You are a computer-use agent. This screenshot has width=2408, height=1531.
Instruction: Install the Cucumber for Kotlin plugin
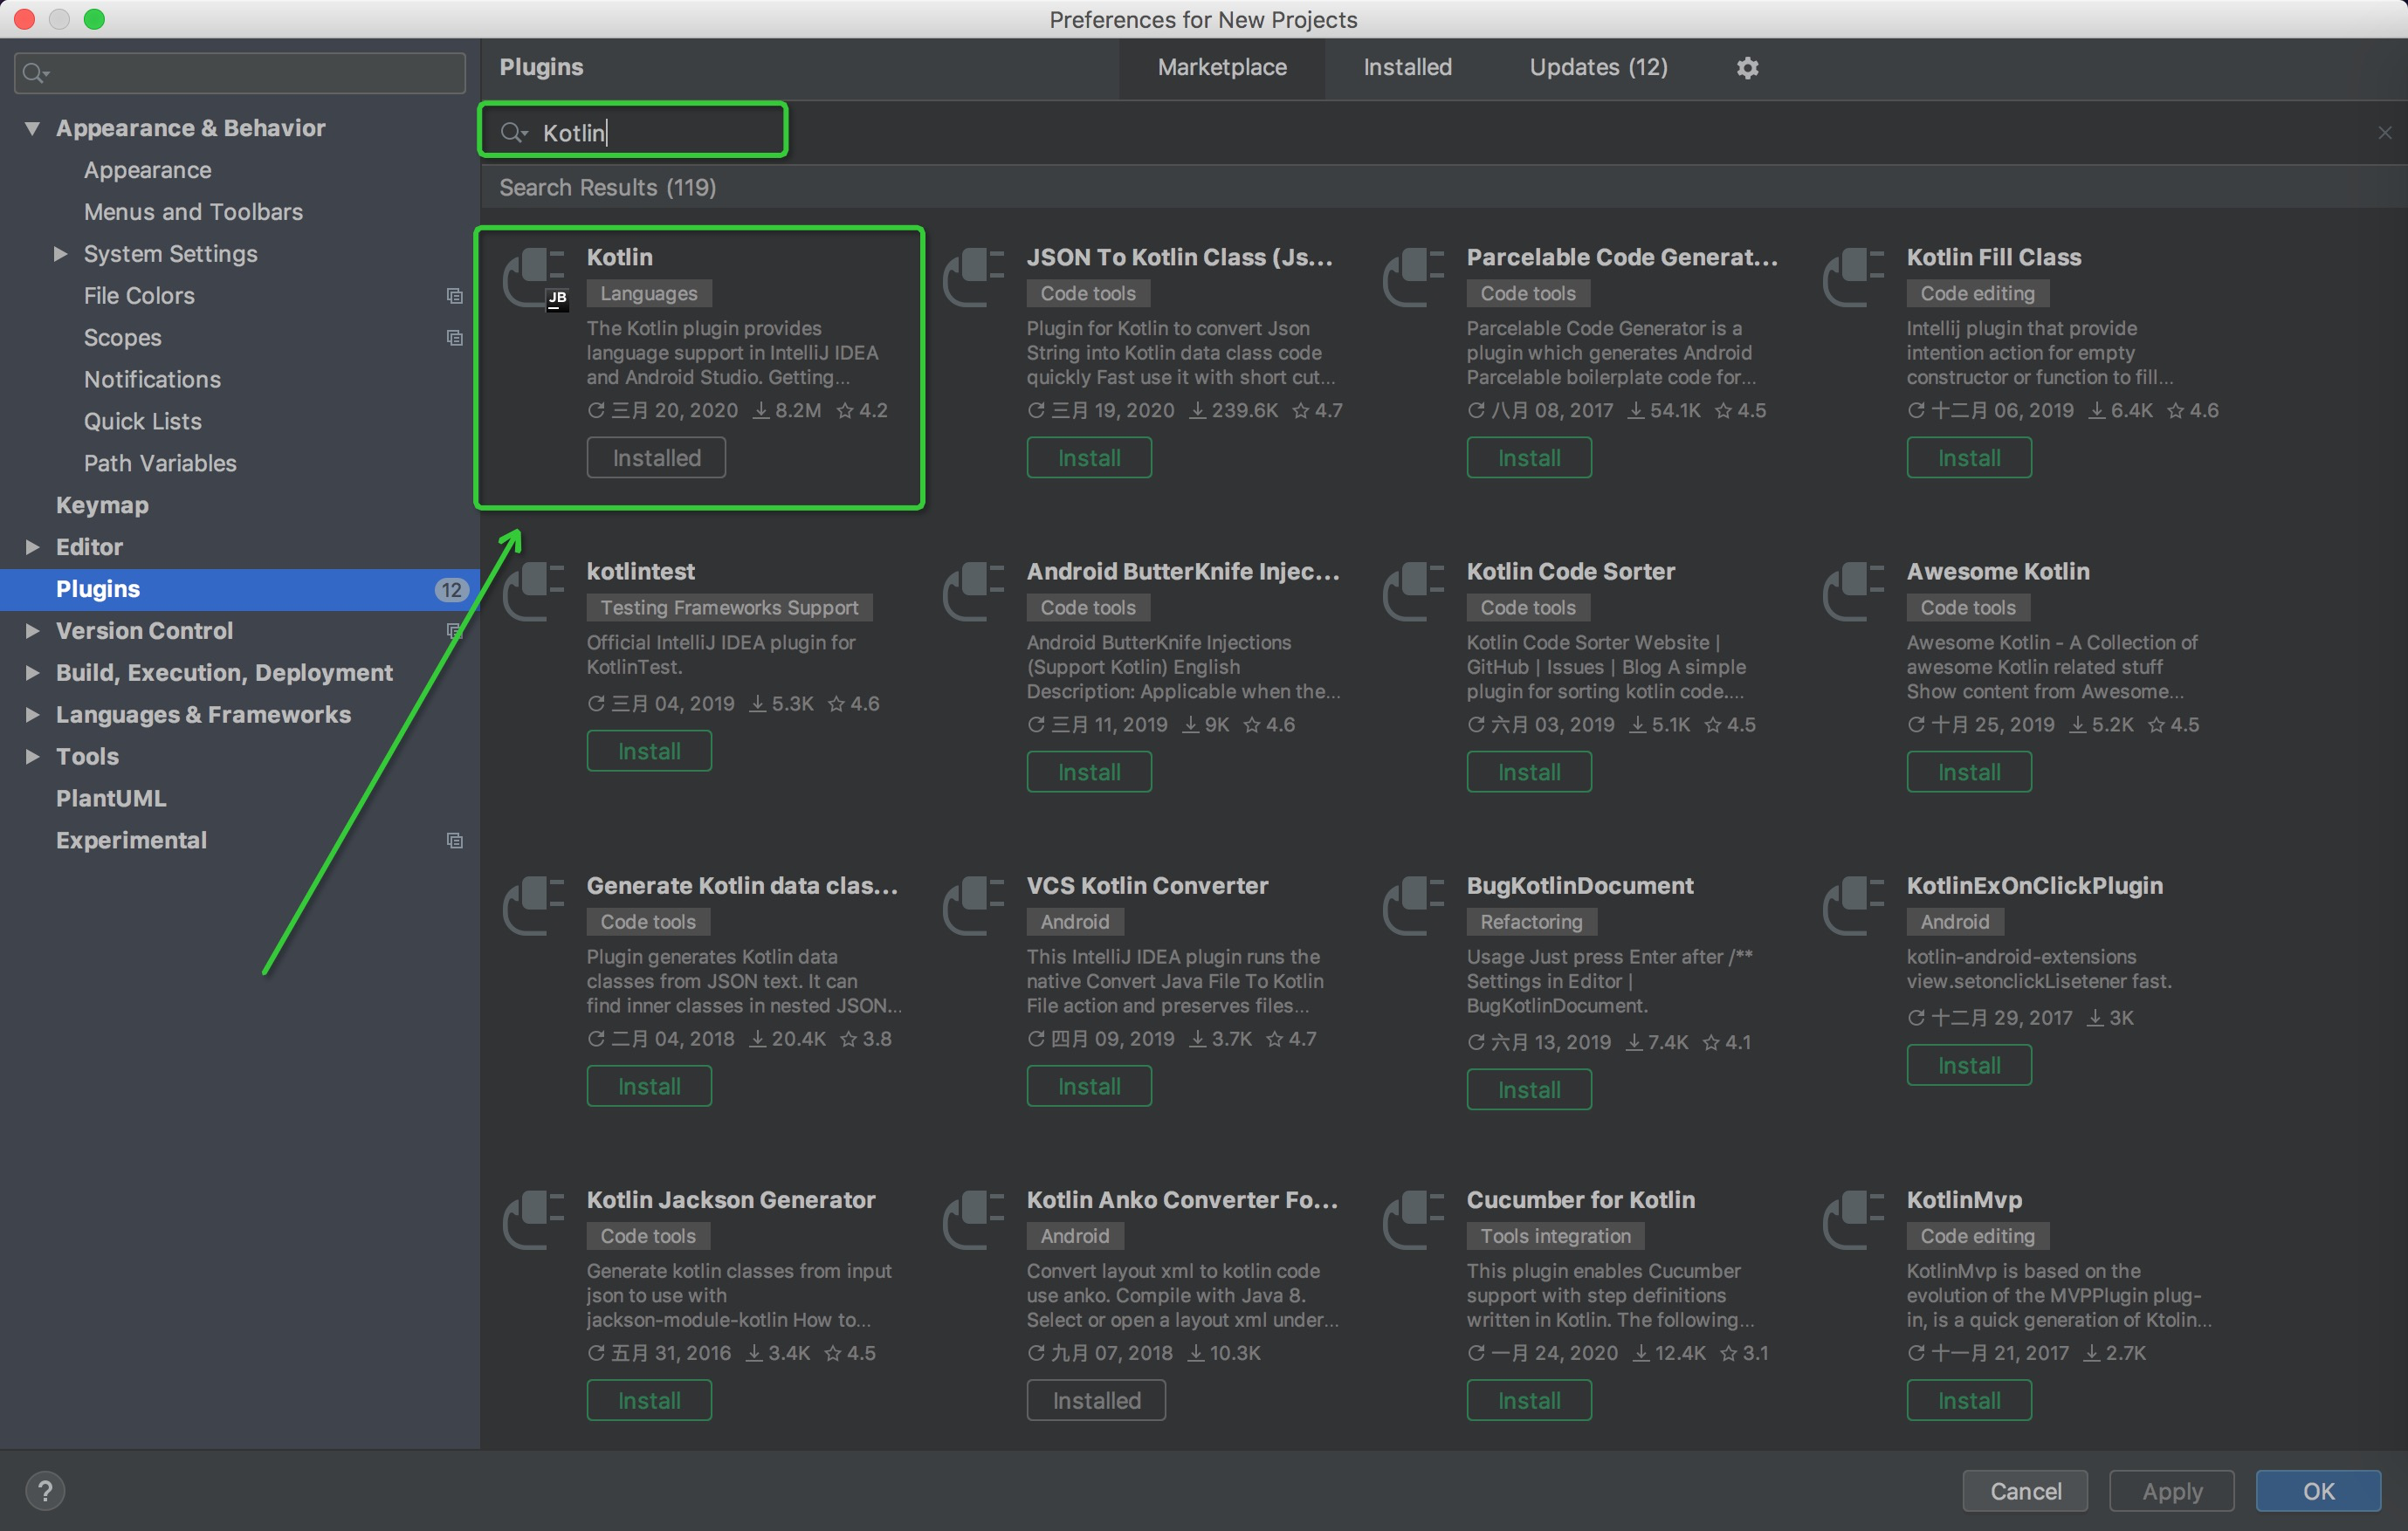1529,1400
